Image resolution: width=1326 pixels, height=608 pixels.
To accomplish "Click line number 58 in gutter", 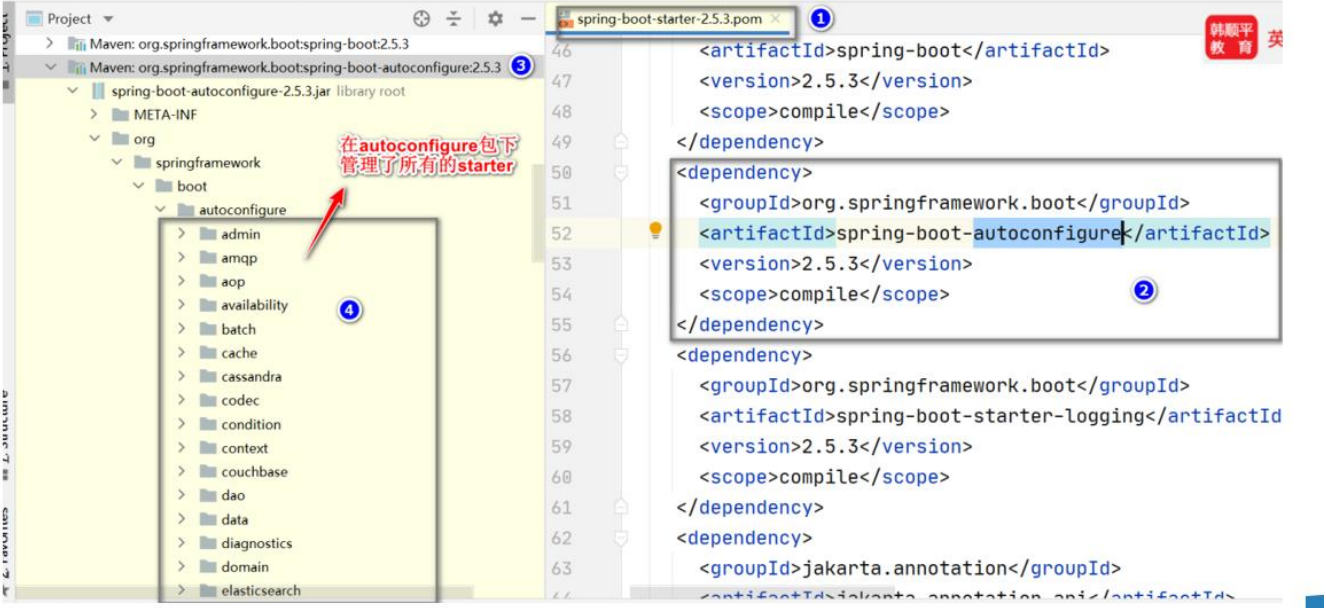I will (561, 416).
